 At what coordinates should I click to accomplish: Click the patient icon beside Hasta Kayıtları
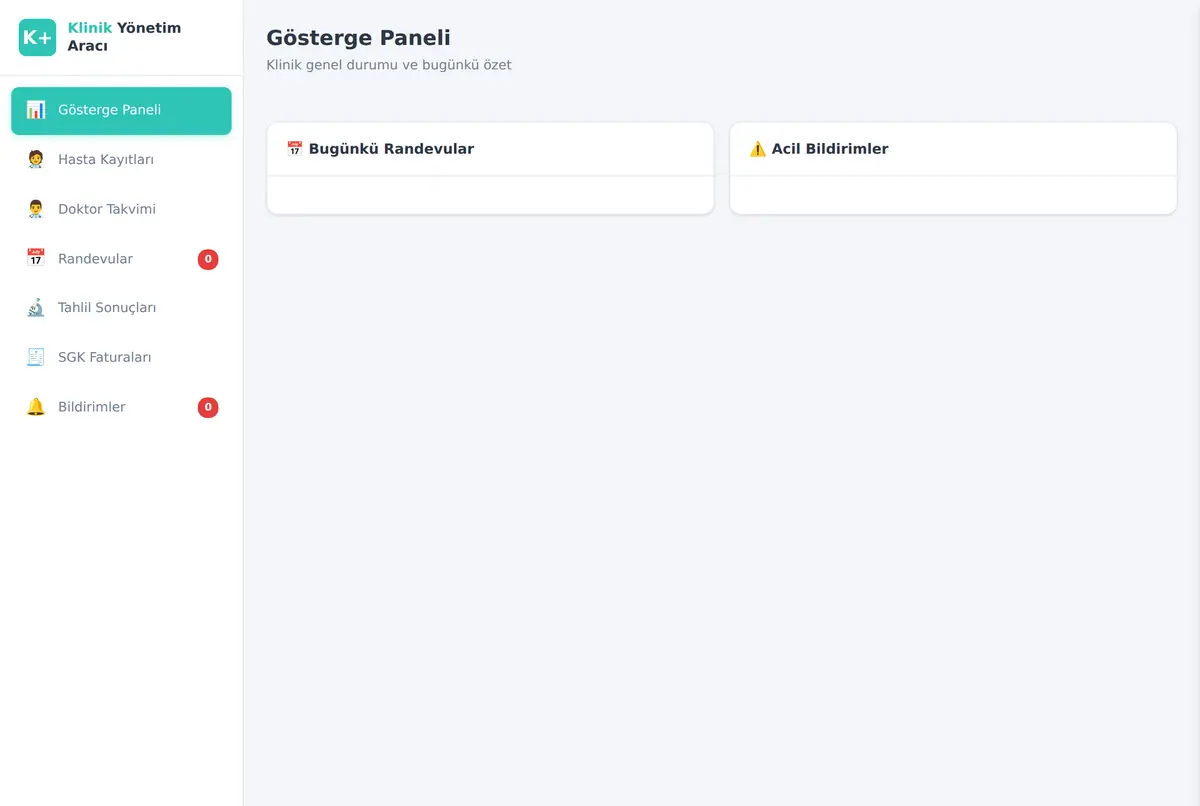pos(36,160)
